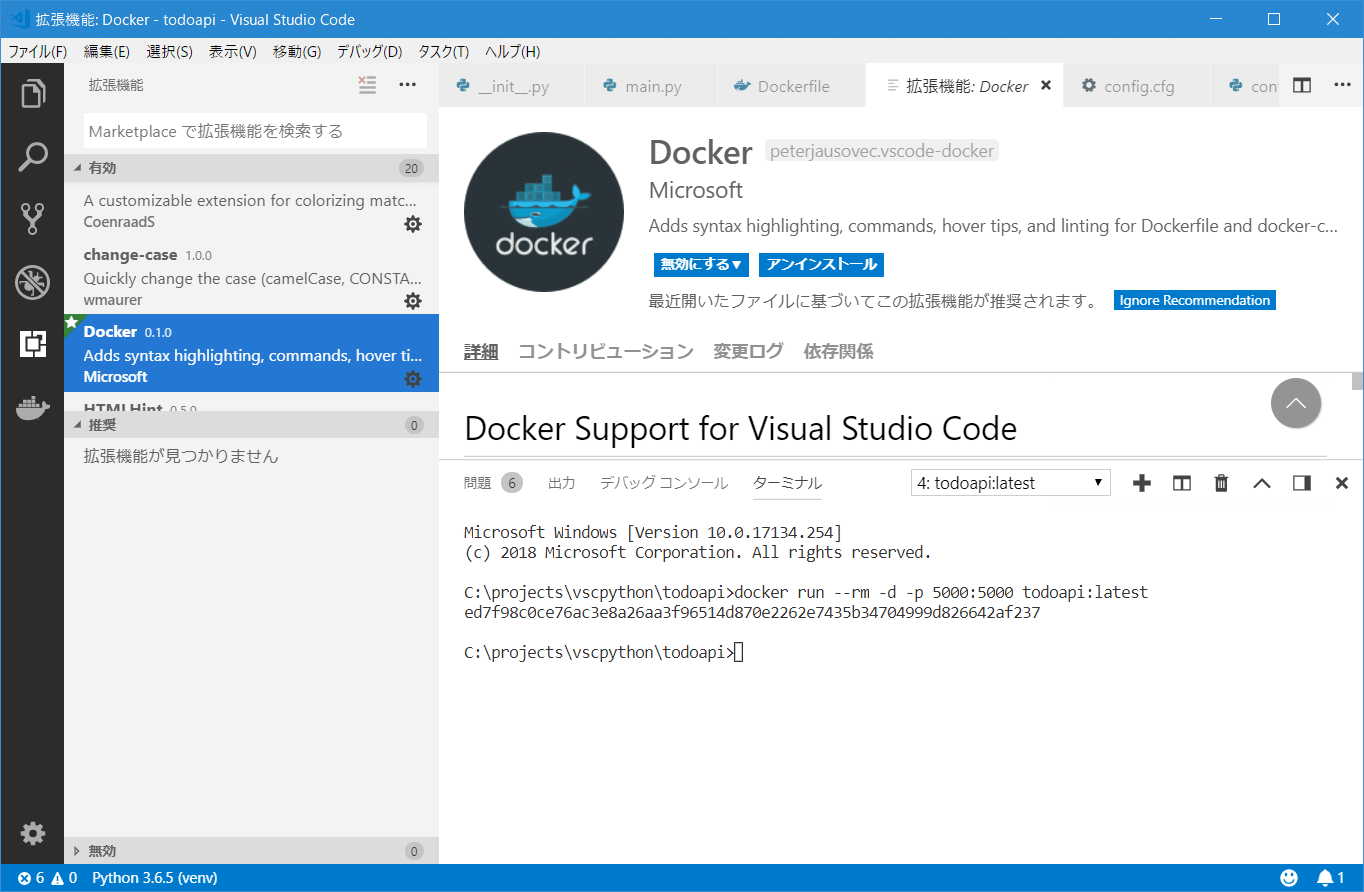
Task: Create a new terminal with the plus icon
Action: pos(1141,482)
